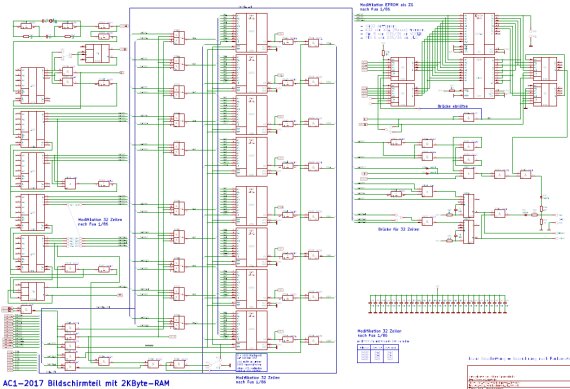Select the "Brücke für 32 Zeilen" label
This screenshot has width=570, height=389.
click(398, 229)
